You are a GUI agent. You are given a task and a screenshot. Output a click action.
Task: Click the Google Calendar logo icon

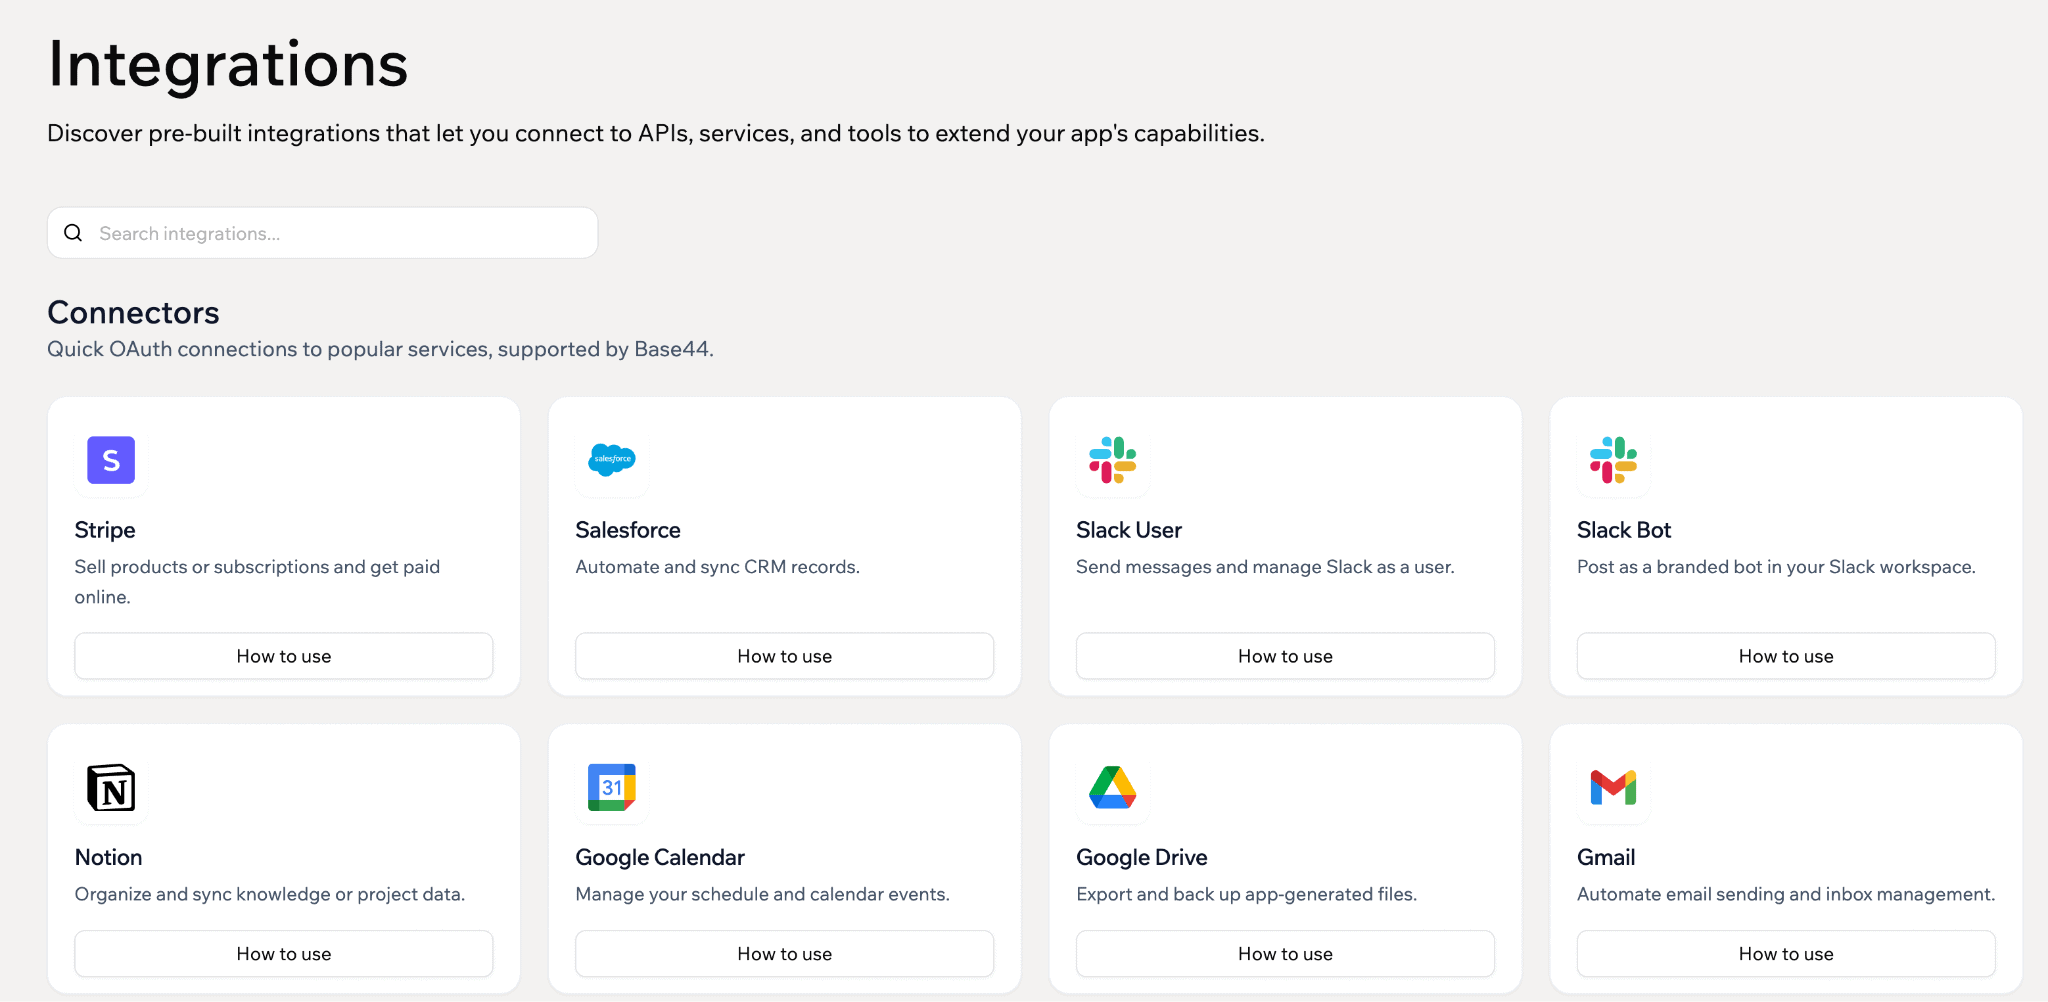(x=612, y=788)
